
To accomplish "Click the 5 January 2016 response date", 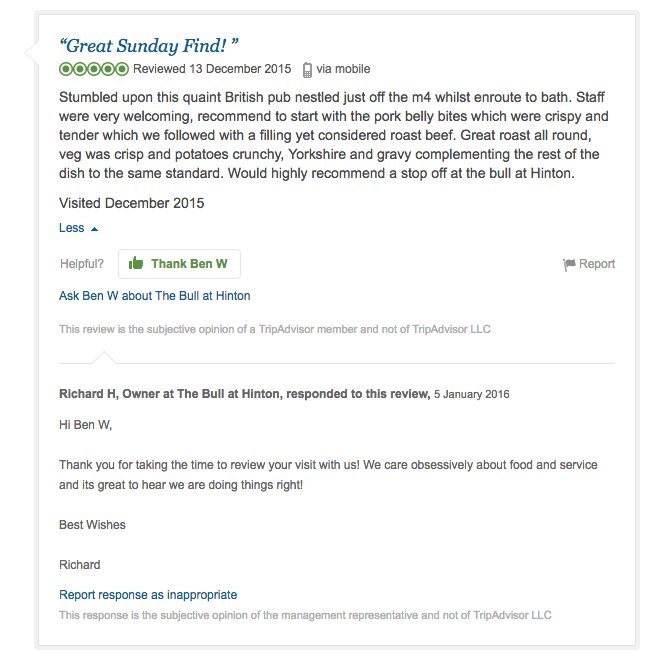I will coord(471,394).
